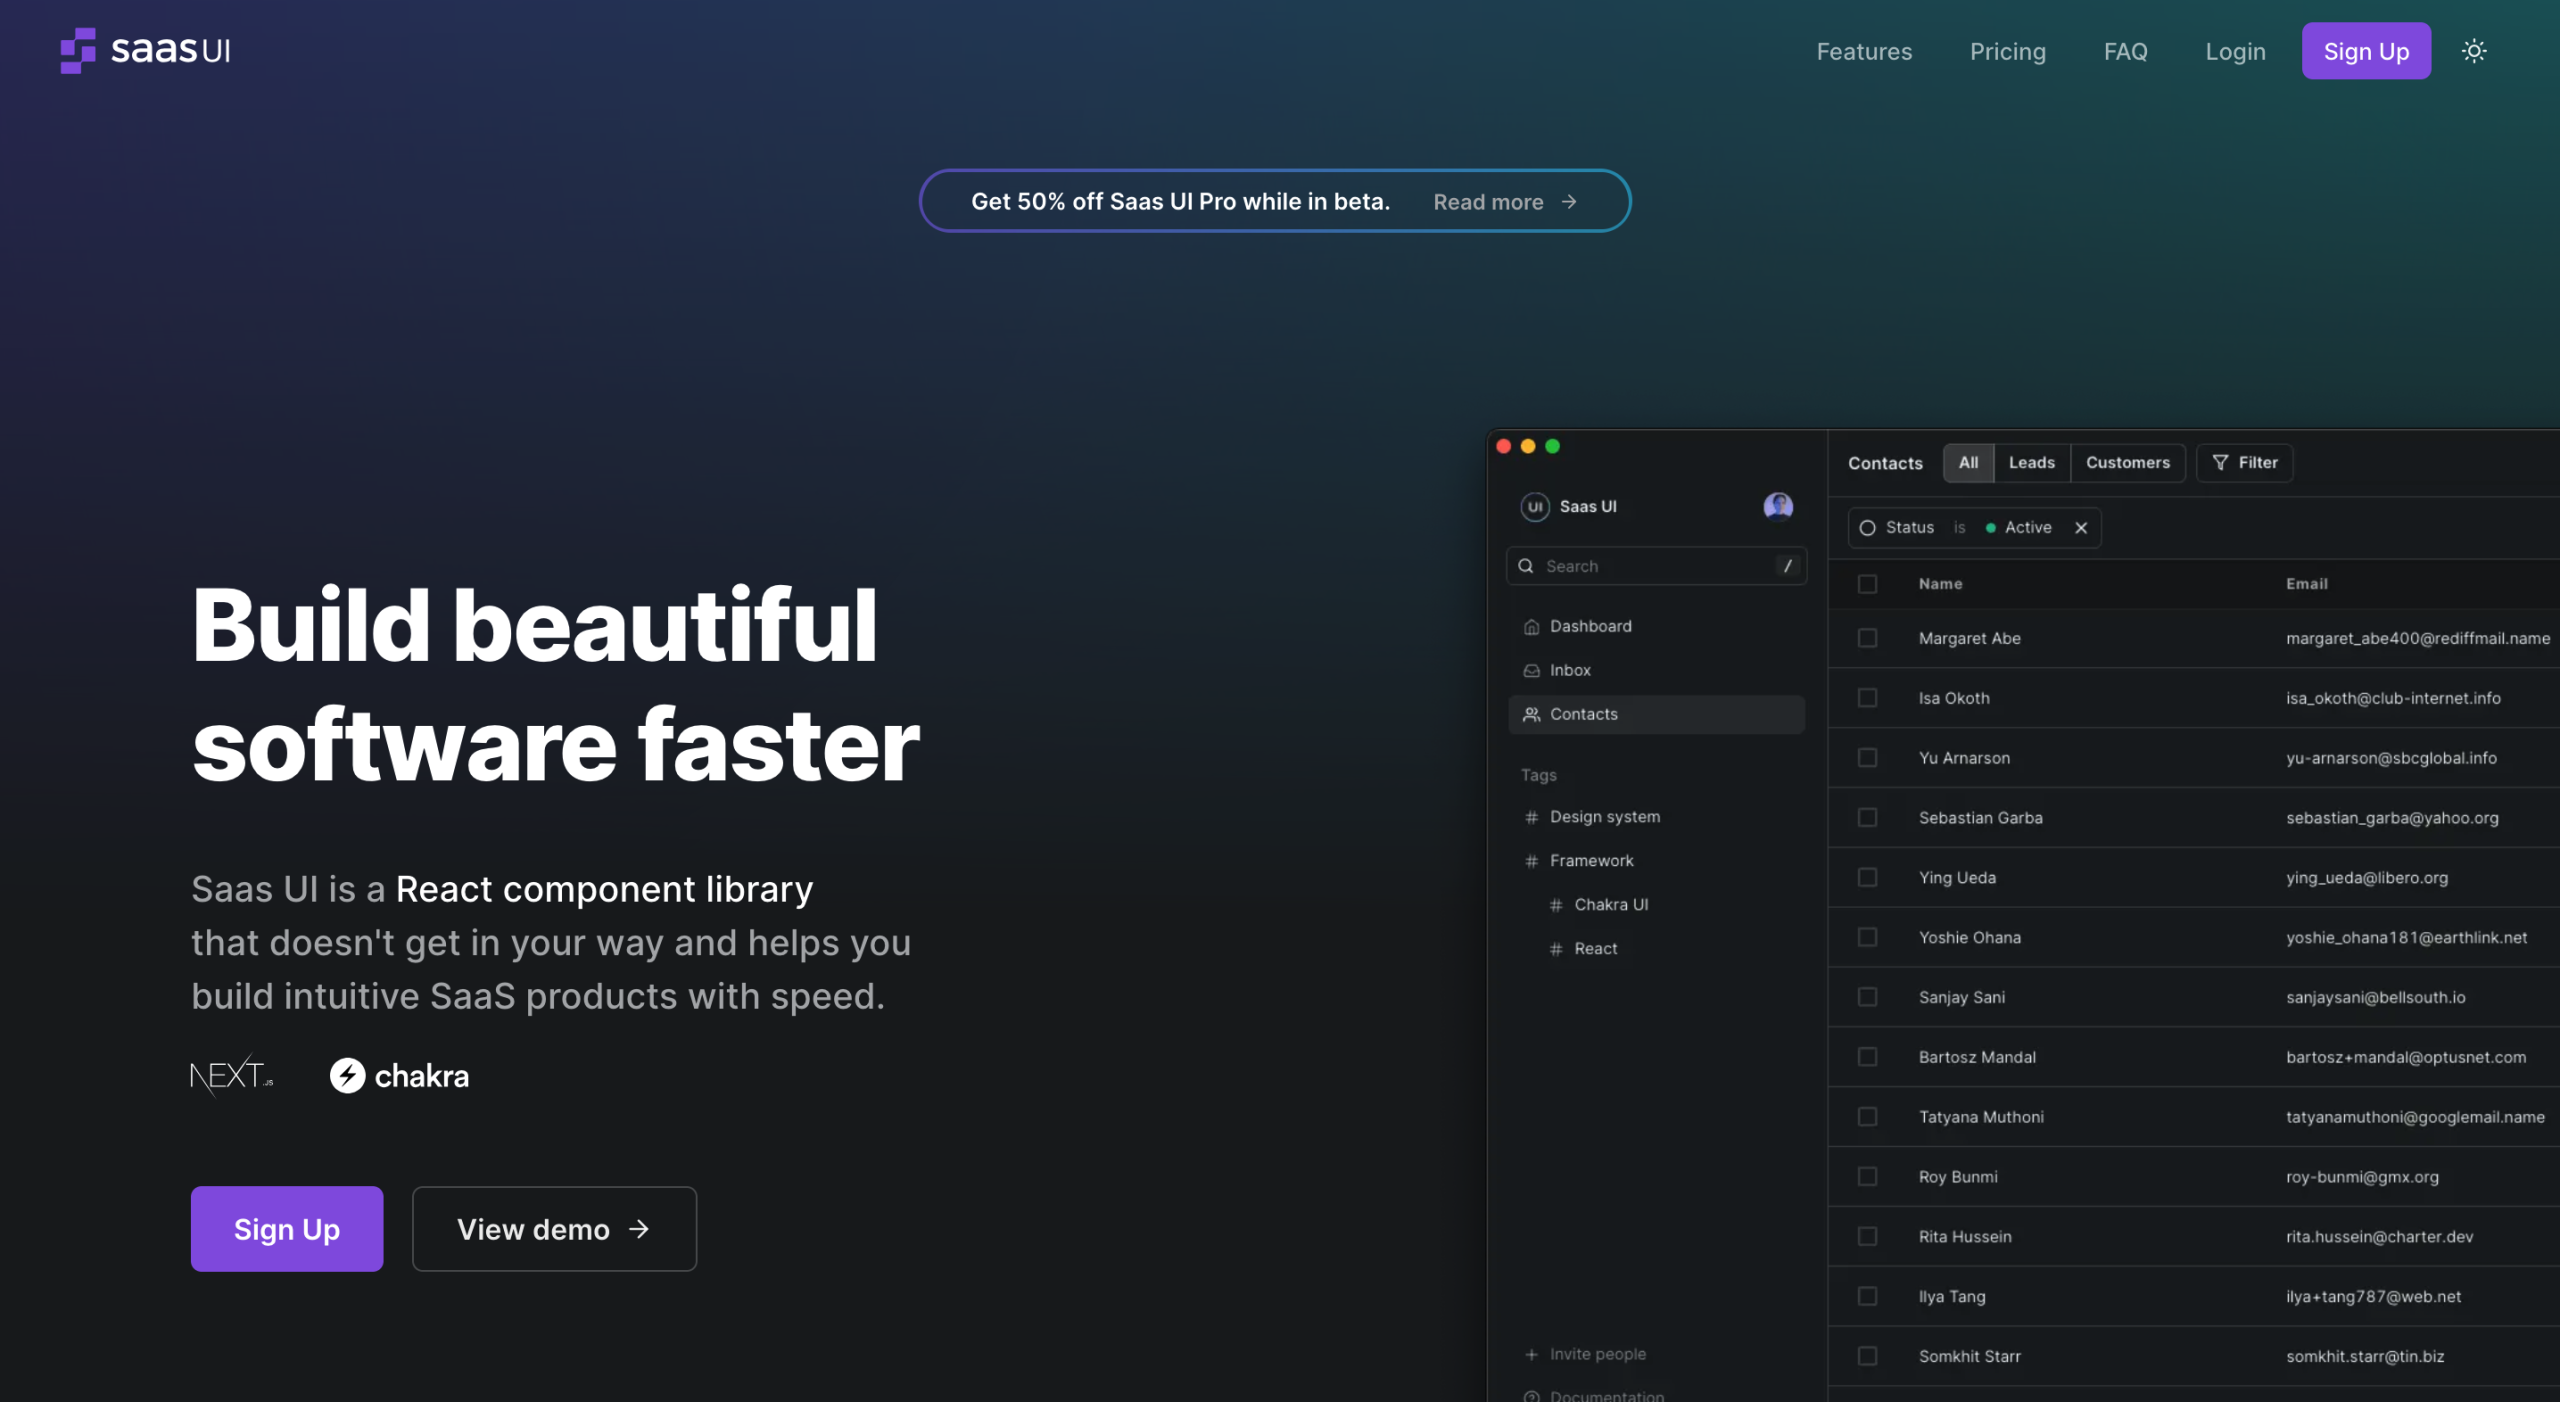The width and height of the screenshot is (2560, 1402).
Task: Open Inbox in the sidebar
Action: click(1656, 670)
